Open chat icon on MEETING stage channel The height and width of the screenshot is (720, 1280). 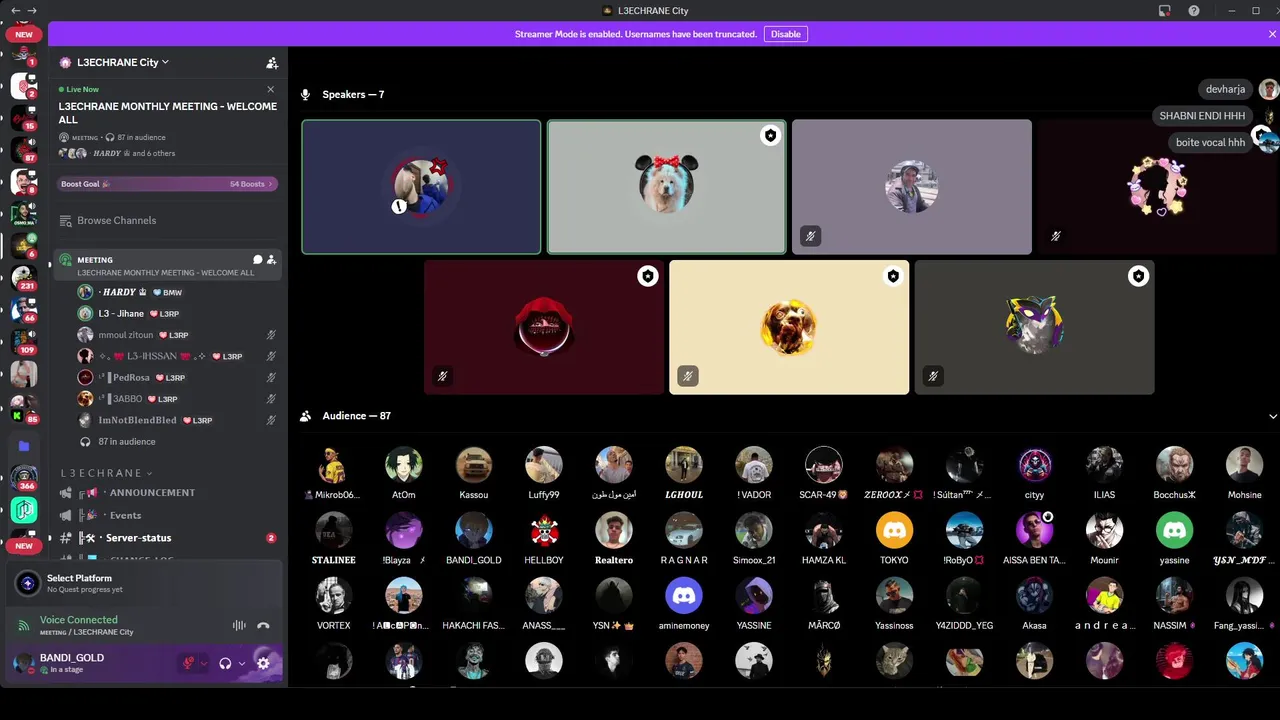(x=257, y=260)
